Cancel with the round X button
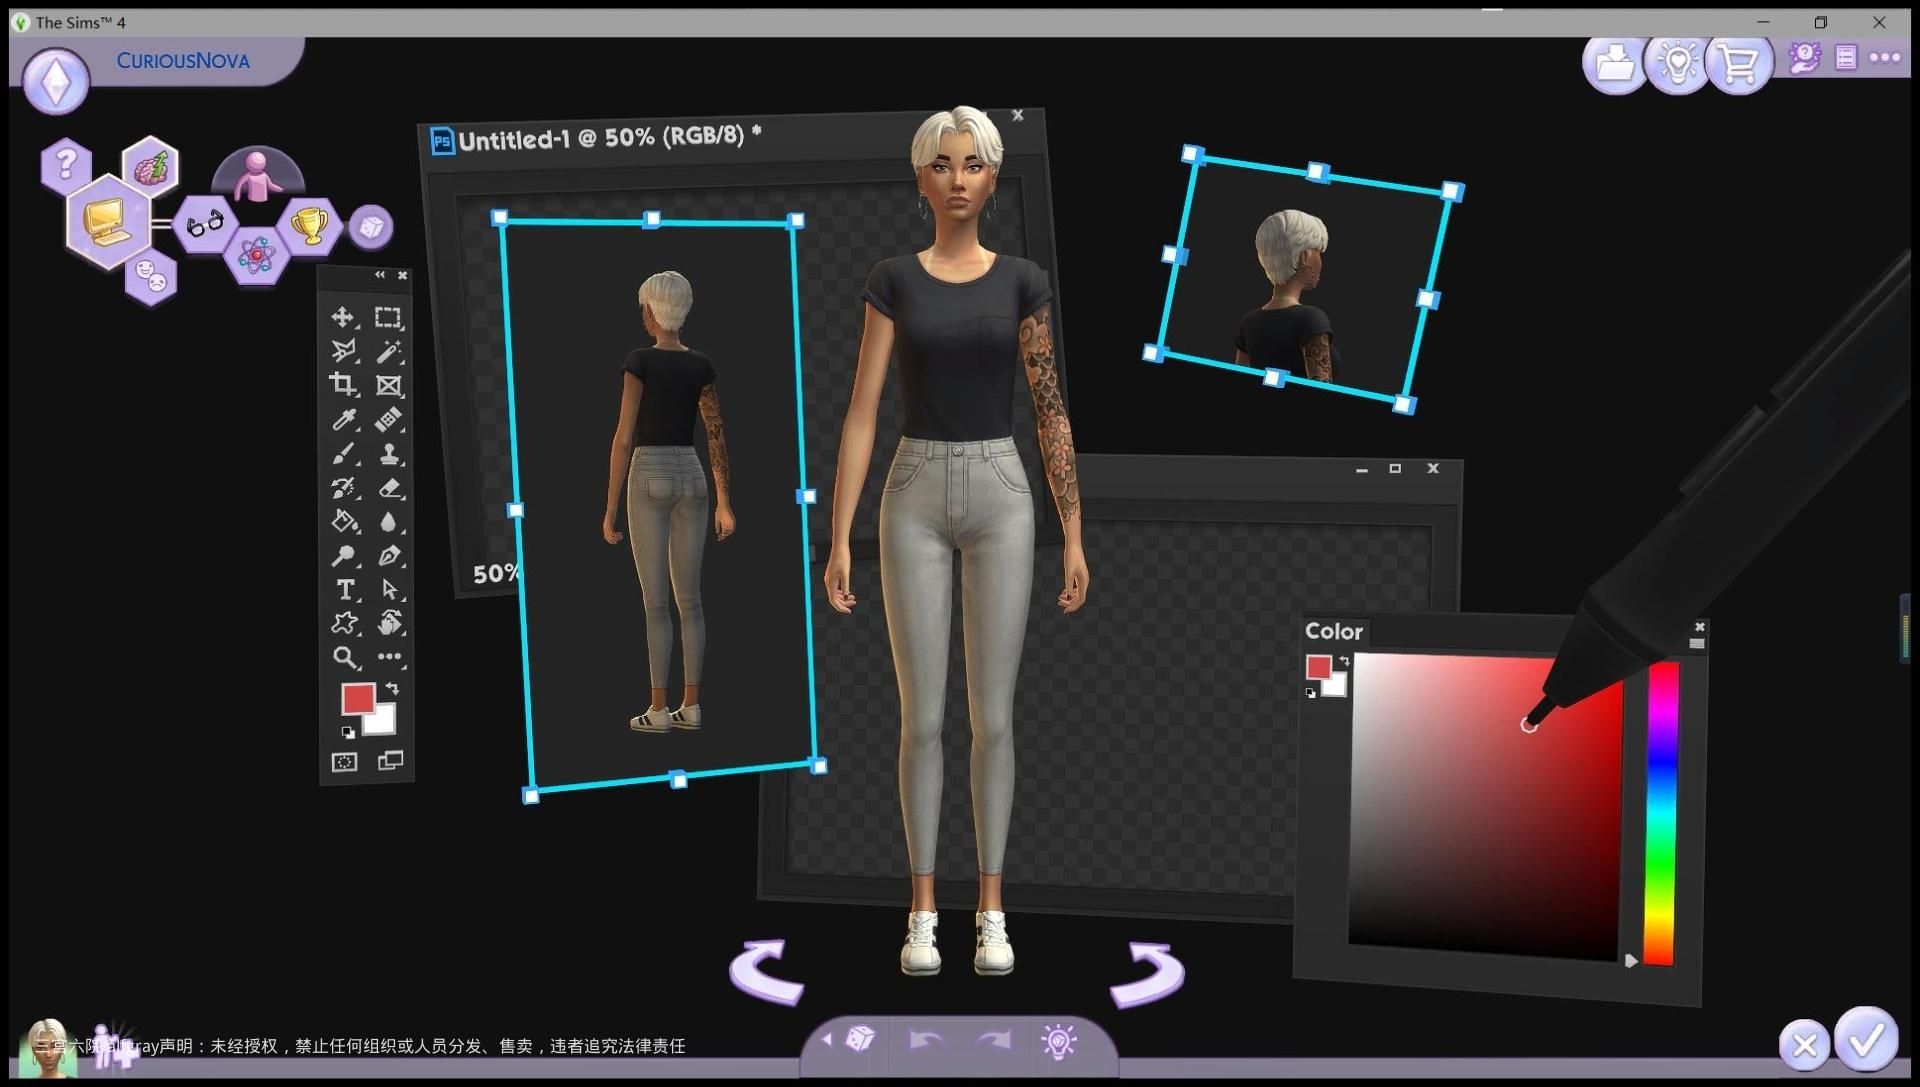Viewport: 1920px width, 1087px height. (1805, 1046)
